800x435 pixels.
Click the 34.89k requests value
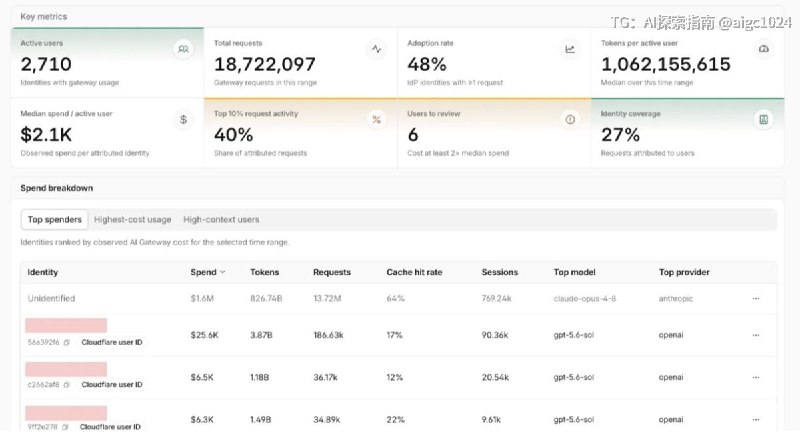[327, 420]
